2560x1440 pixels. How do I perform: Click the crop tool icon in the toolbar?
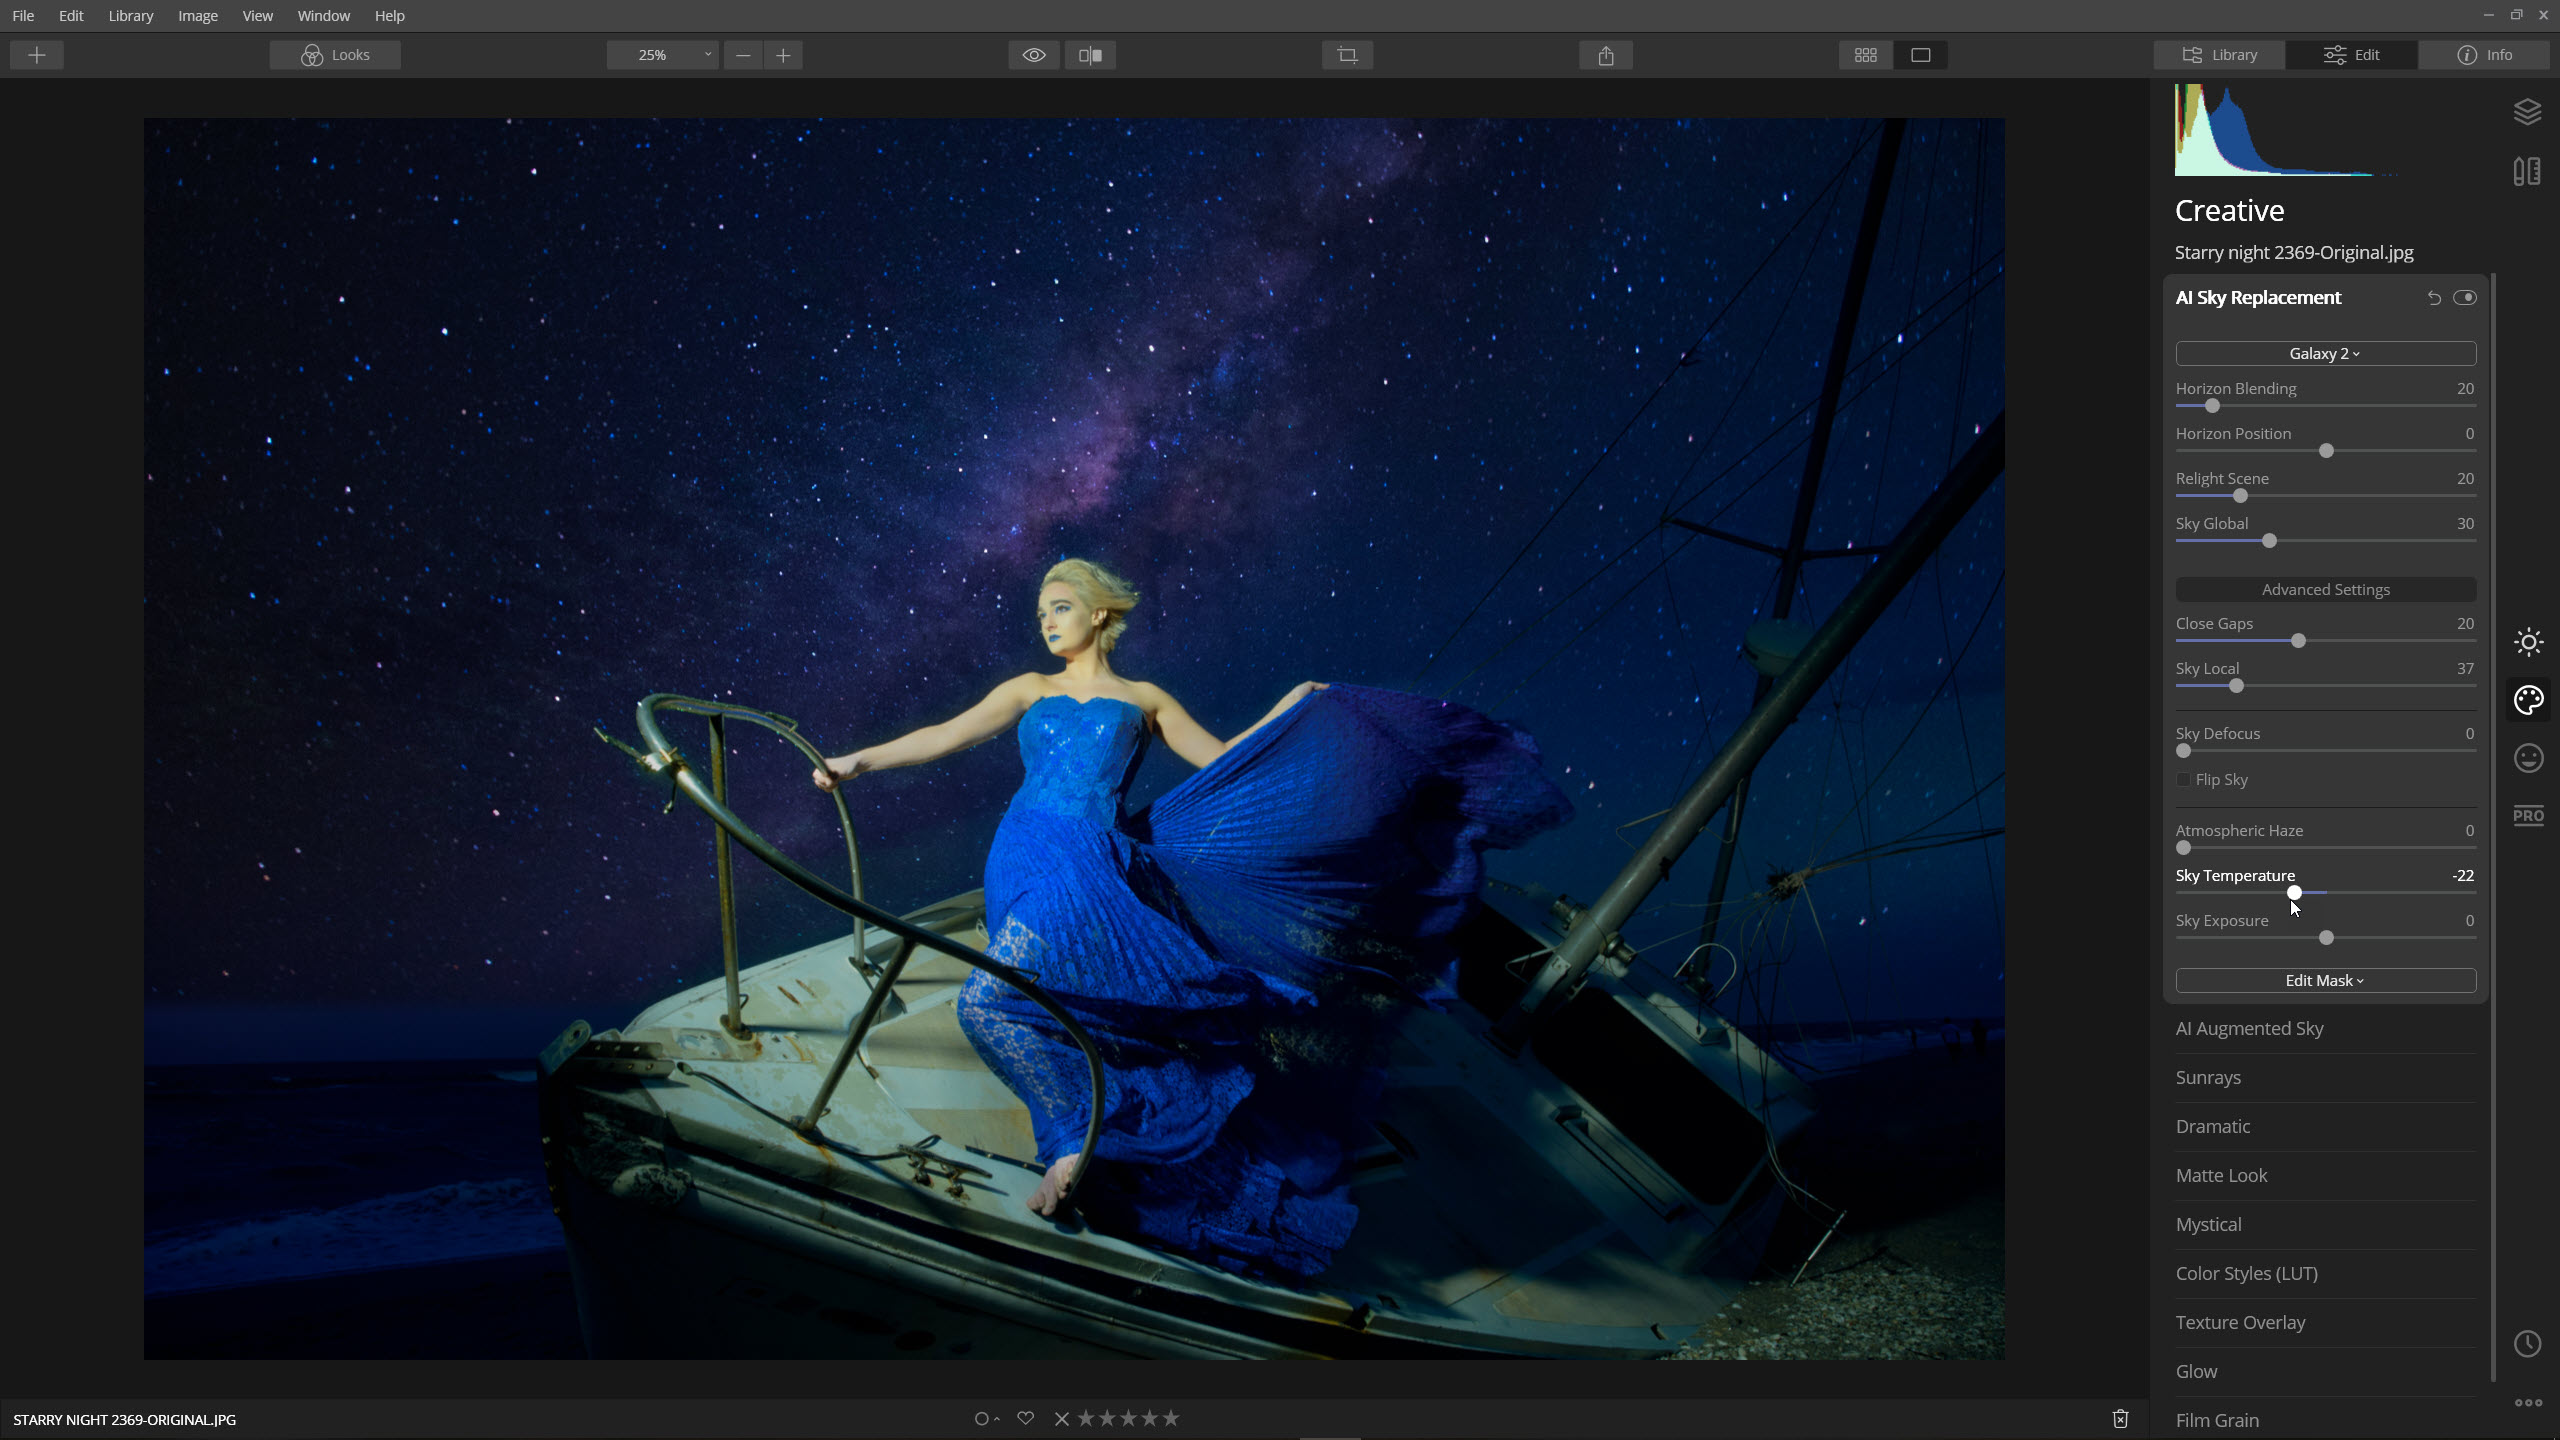coord(1347,55)
